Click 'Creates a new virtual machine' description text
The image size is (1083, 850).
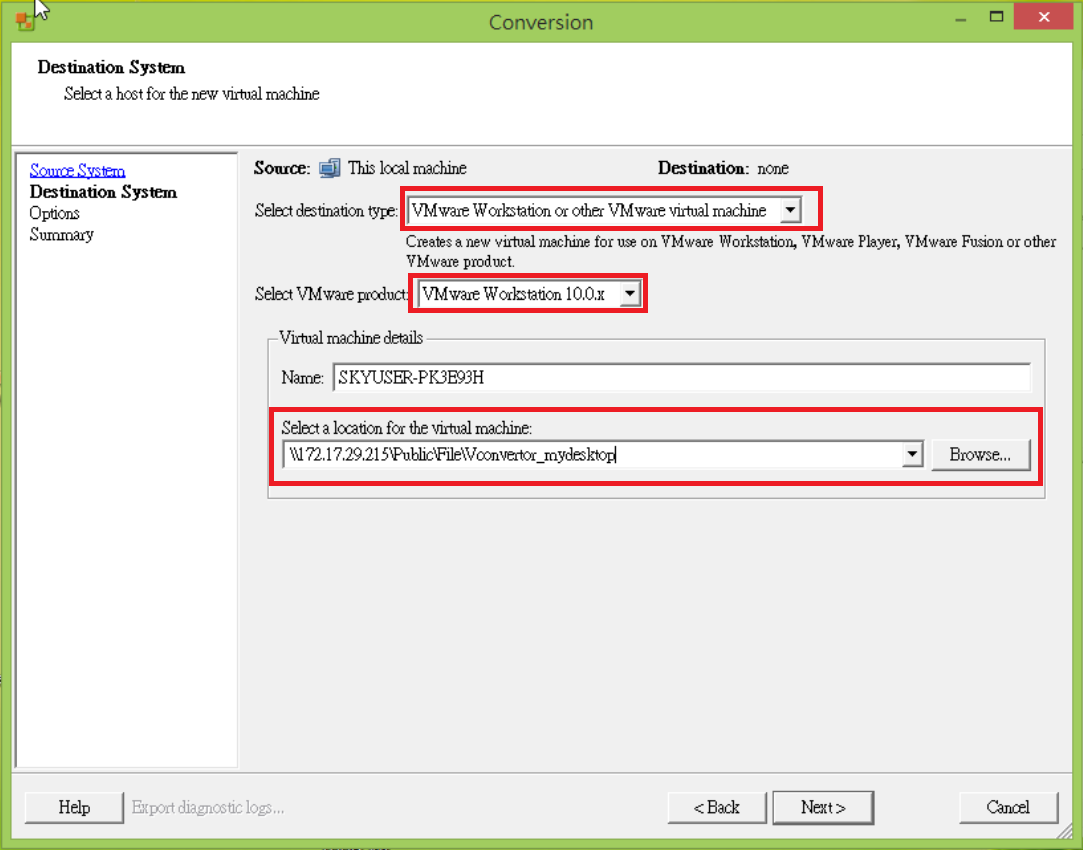point(731,251)
